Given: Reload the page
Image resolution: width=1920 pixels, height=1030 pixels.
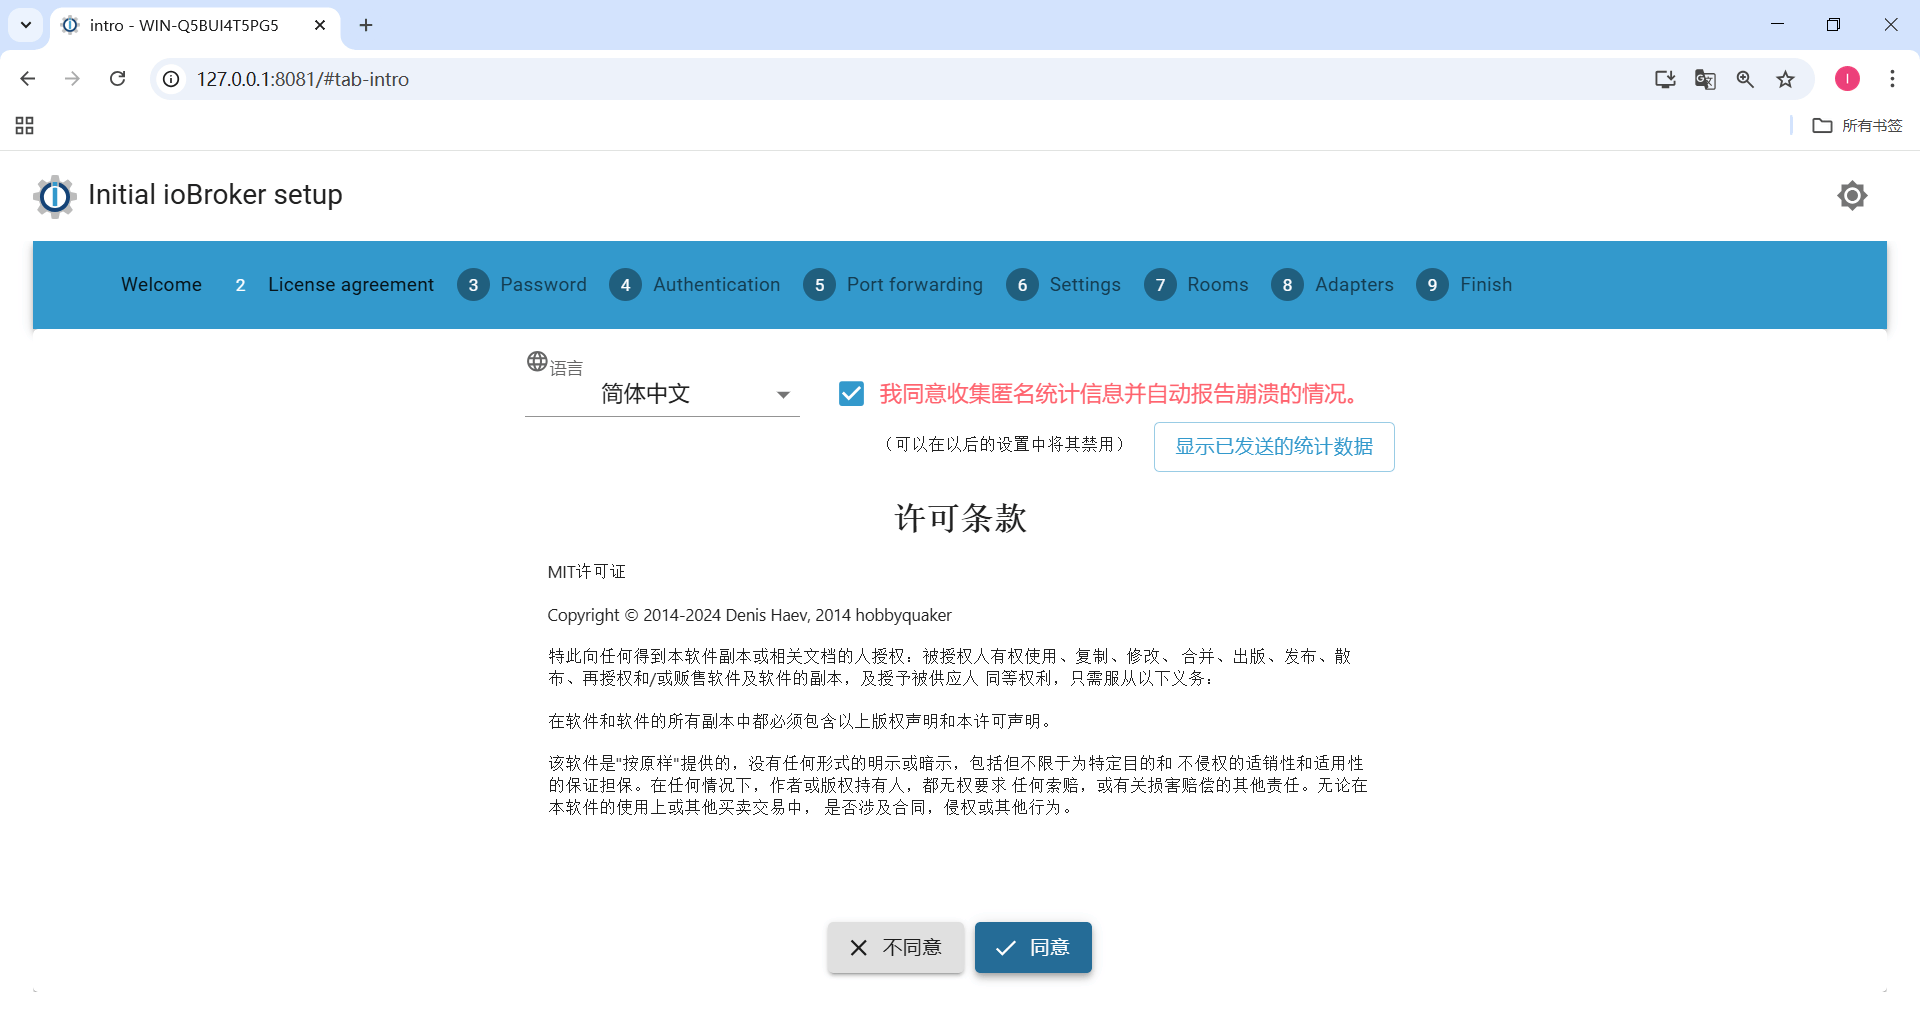Looking at the screenshot, I should pos(117,79).
